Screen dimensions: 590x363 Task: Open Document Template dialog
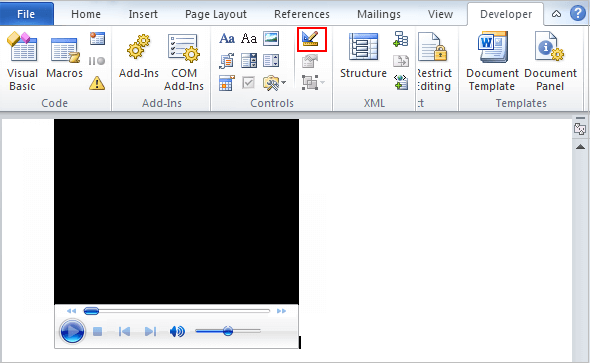(492, 62)
